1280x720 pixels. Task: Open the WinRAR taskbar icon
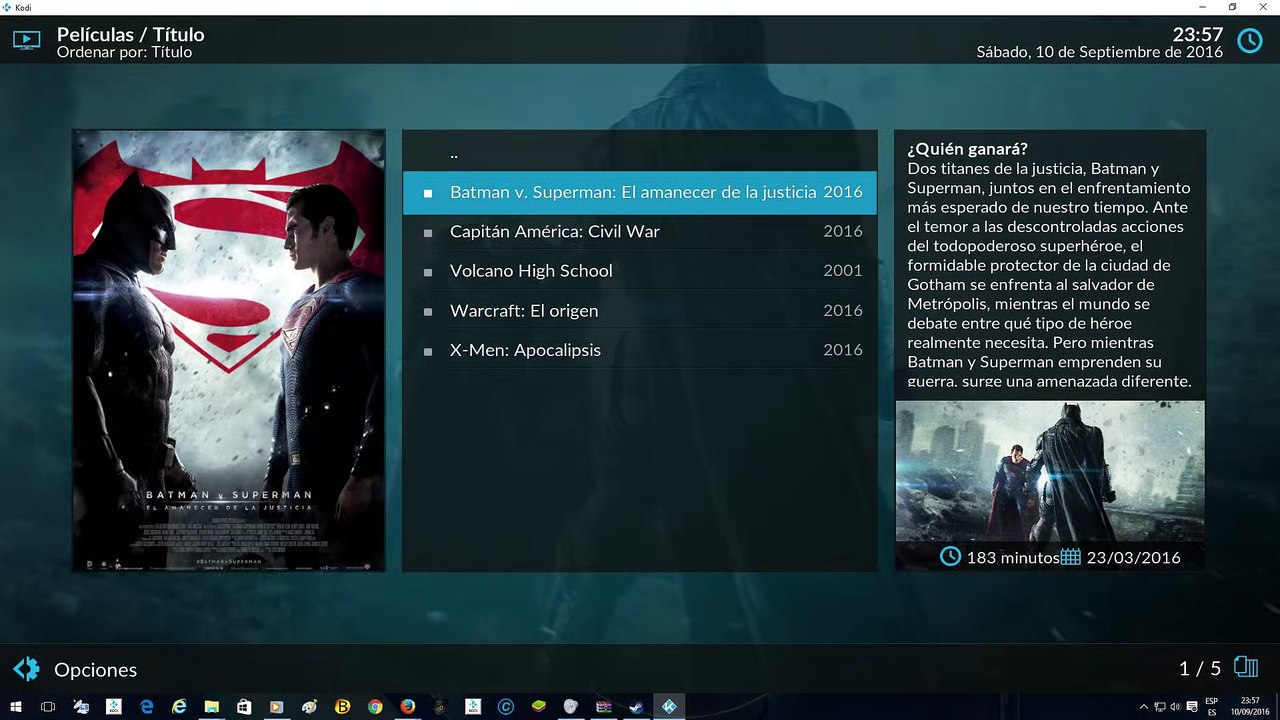coord(603,707)
